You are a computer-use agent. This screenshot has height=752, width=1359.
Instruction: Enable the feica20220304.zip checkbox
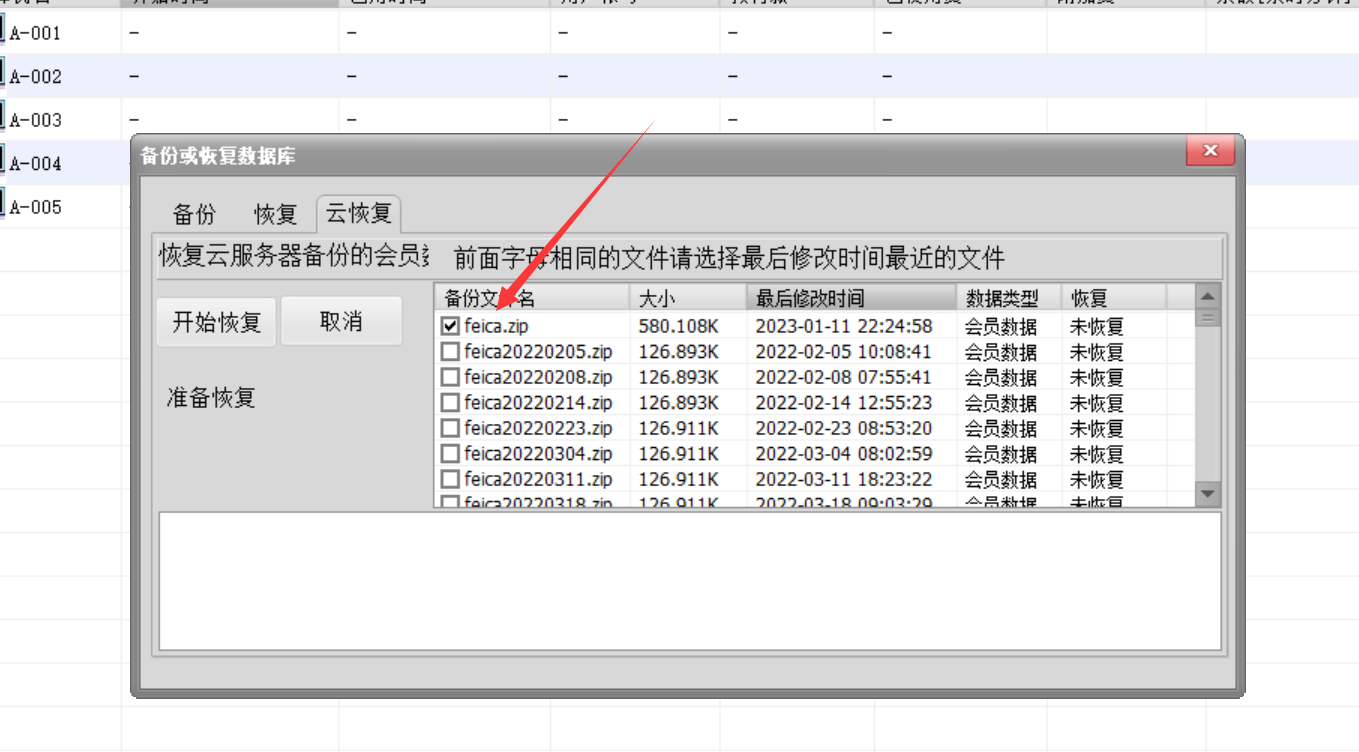[x=450, y=454]
